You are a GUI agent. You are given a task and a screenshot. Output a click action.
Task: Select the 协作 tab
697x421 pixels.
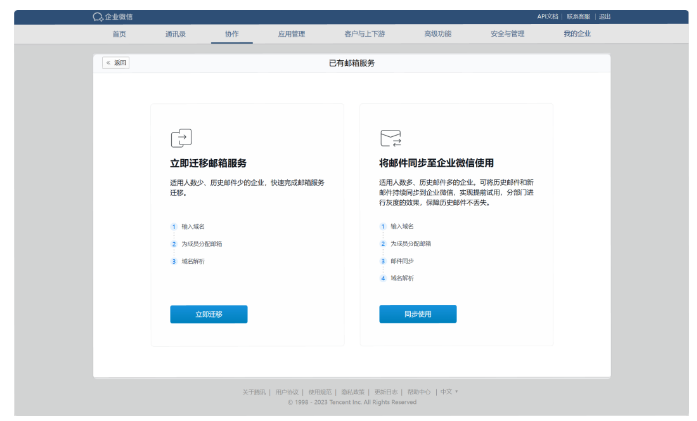click(231, 34)
